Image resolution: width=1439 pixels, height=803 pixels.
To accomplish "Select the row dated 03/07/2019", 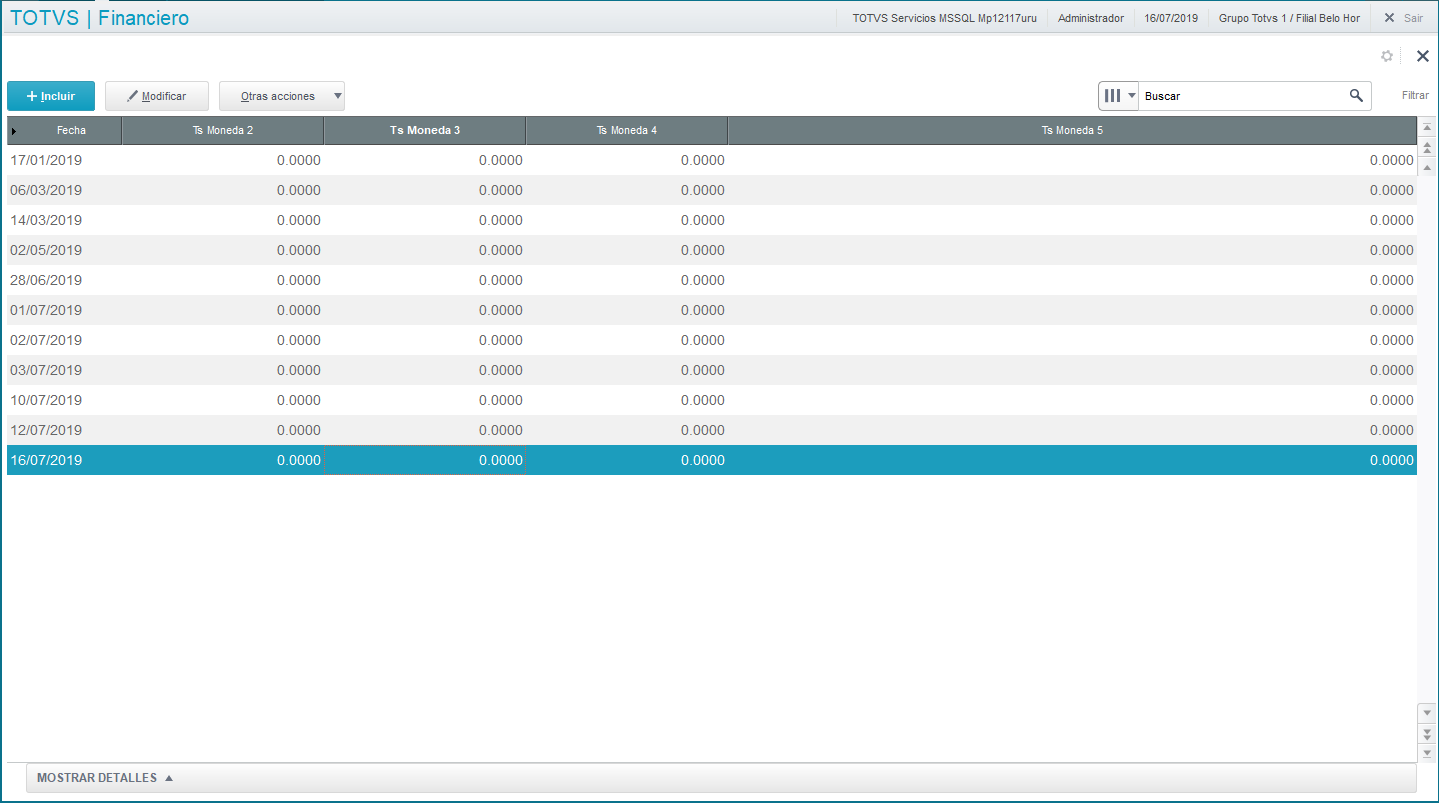I will [712, 370].
